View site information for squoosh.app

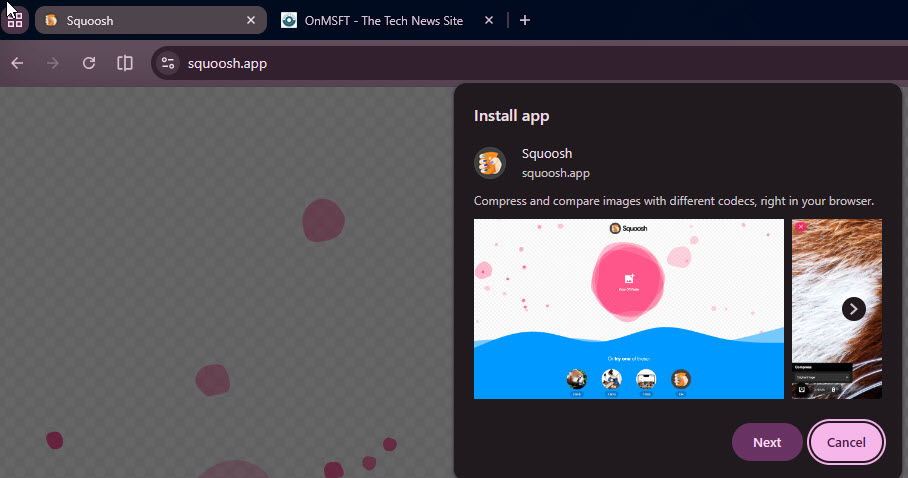coord(168,63)
